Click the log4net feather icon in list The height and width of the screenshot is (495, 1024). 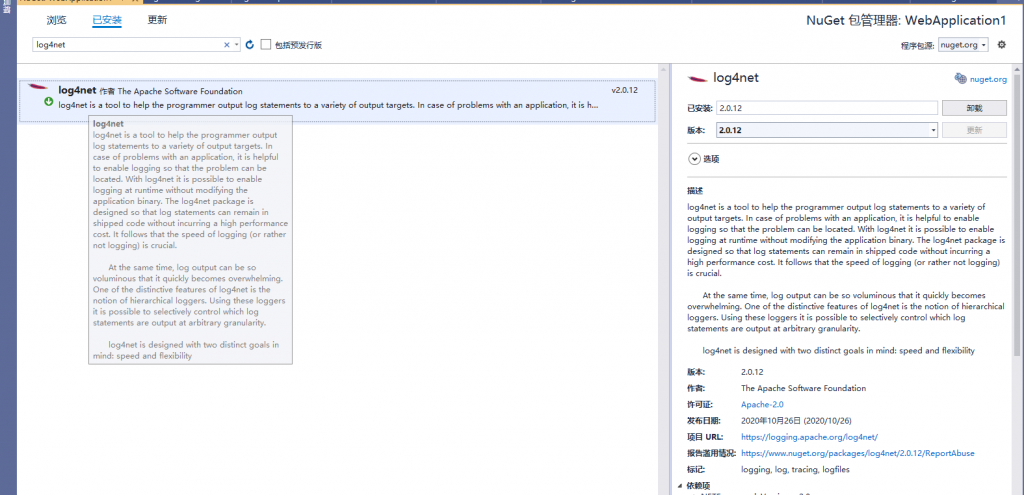[39, 88]
